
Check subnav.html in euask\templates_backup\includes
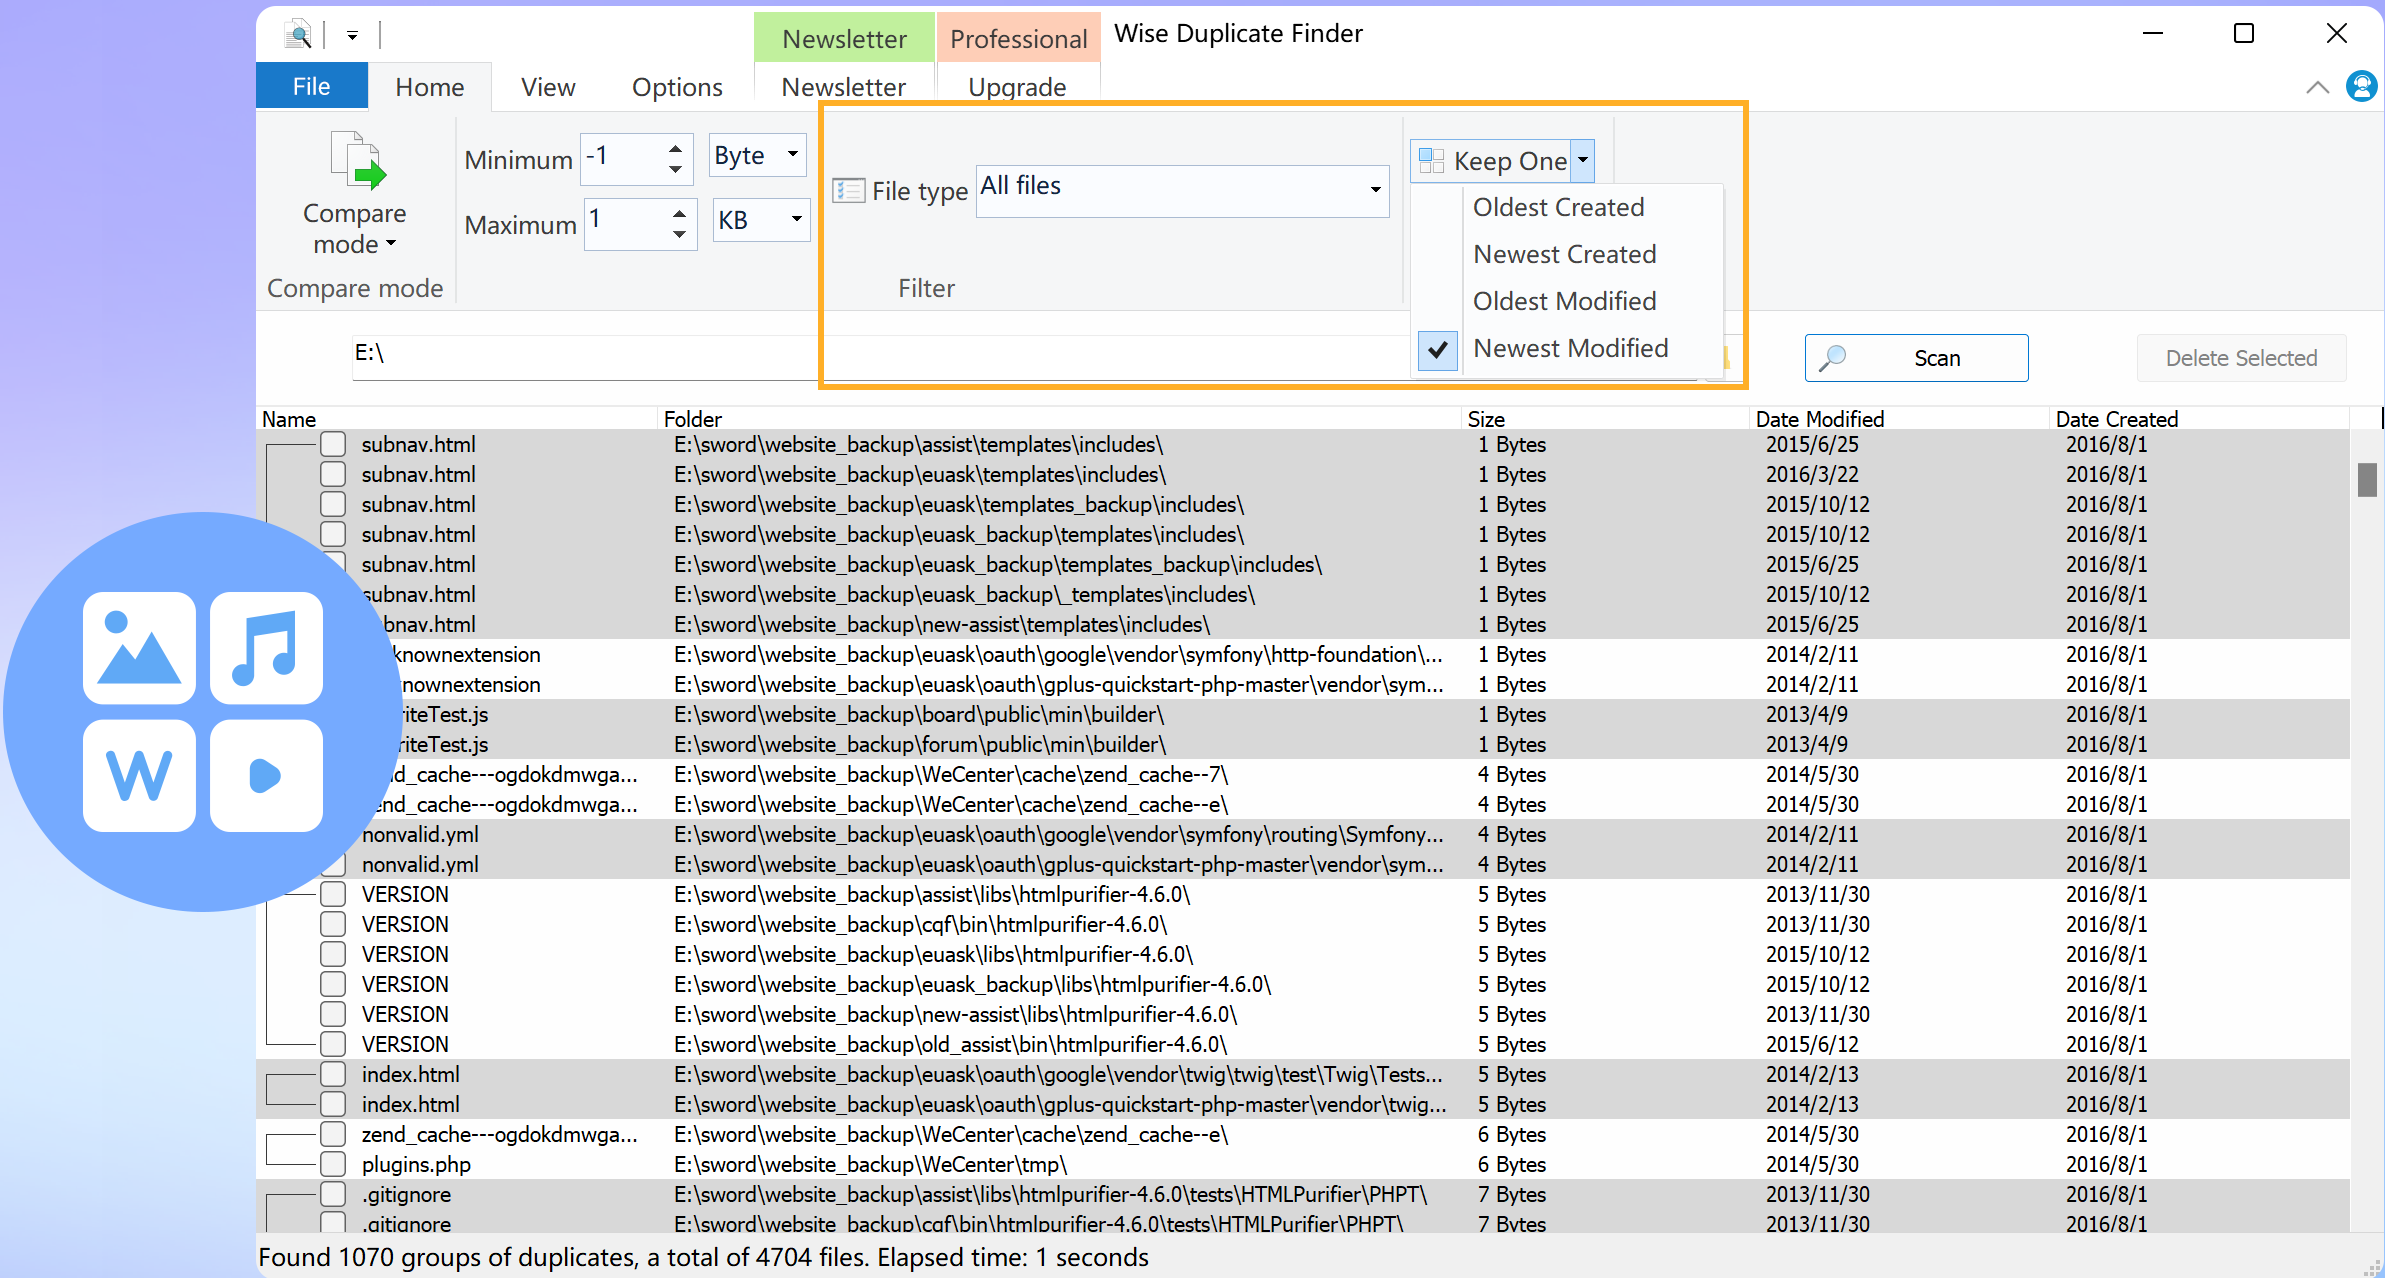333,504
